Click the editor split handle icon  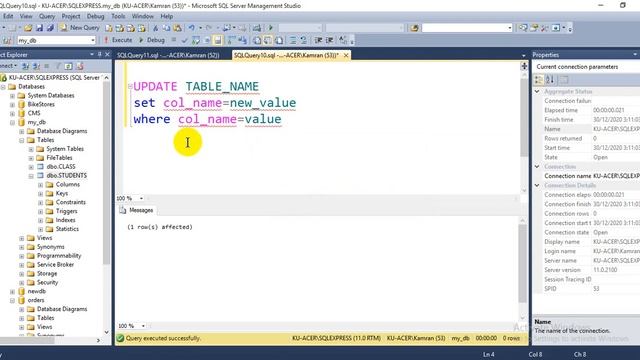(524, 66)
